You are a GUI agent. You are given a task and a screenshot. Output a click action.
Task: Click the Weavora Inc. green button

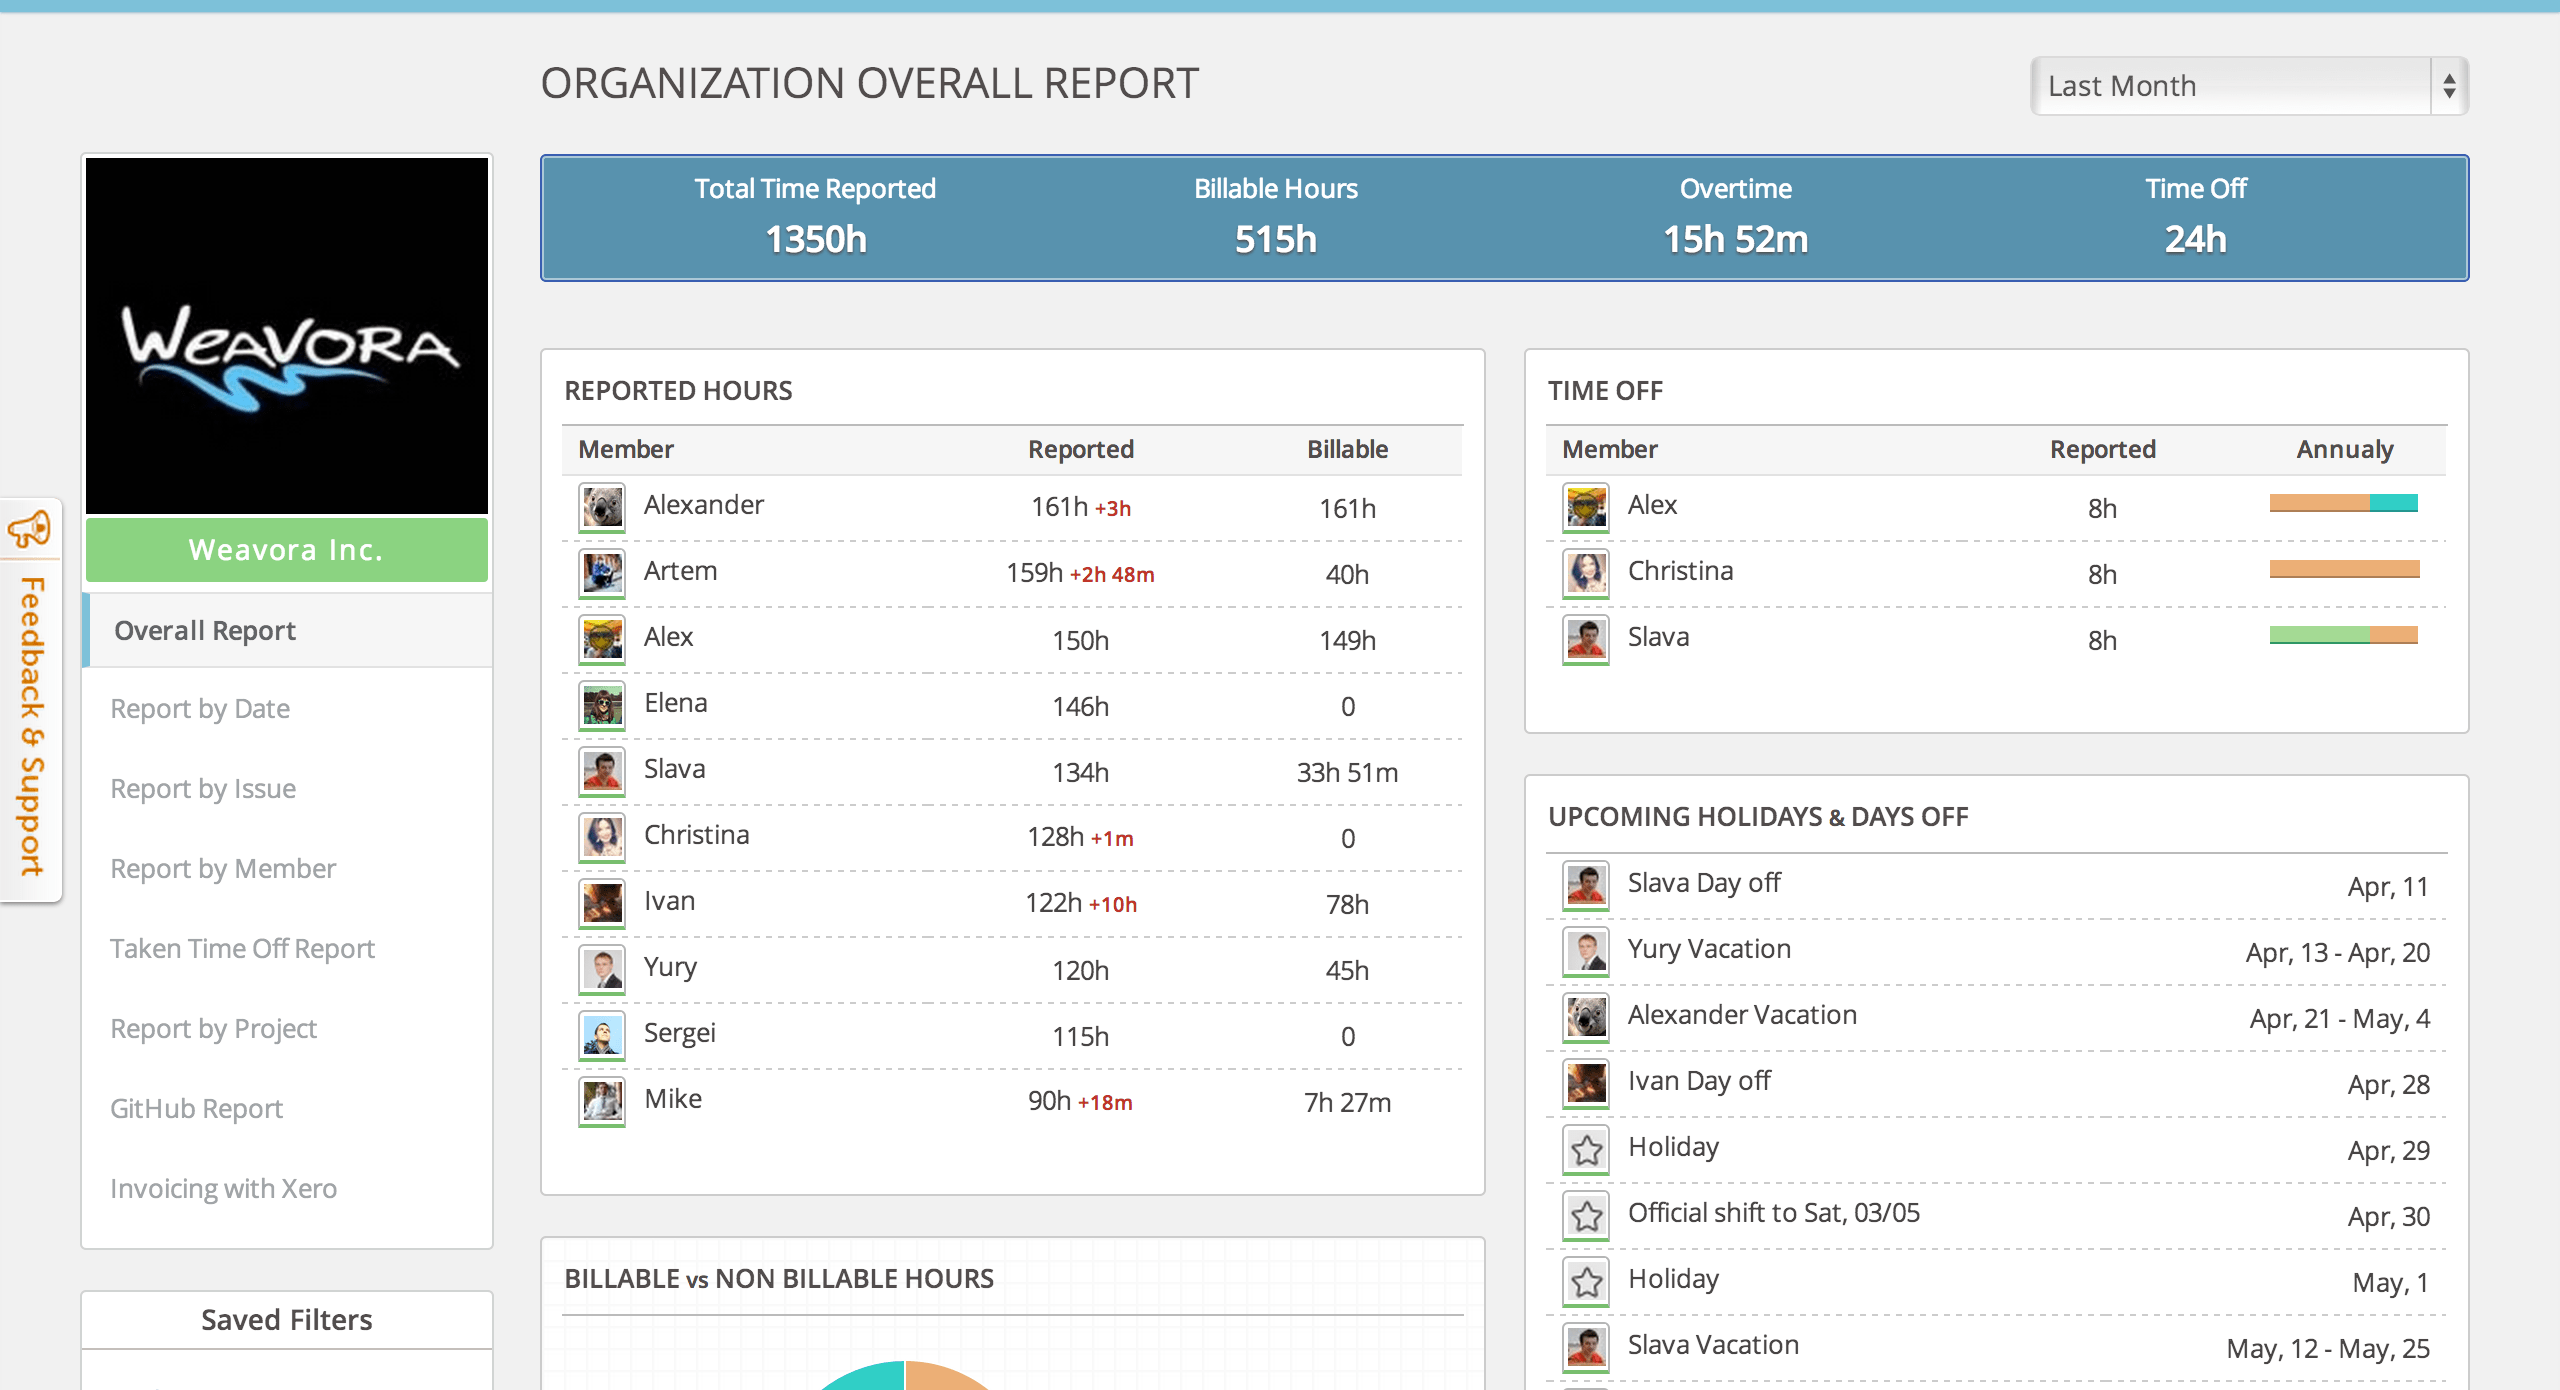[x=287, y=550]
